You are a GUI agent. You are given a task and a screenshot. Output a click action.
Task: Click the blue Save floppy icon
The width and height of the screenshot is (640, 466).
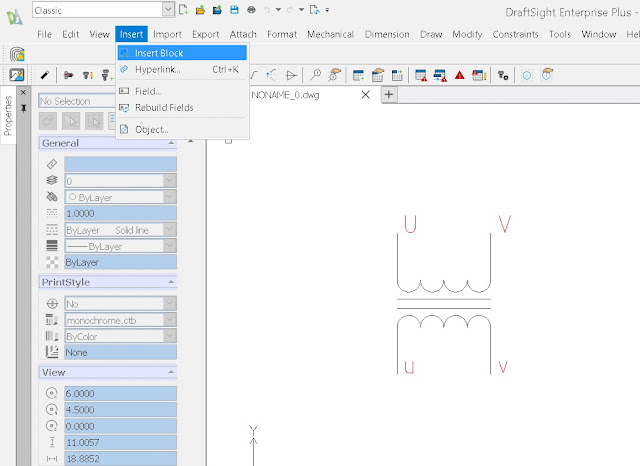(234, 10)
